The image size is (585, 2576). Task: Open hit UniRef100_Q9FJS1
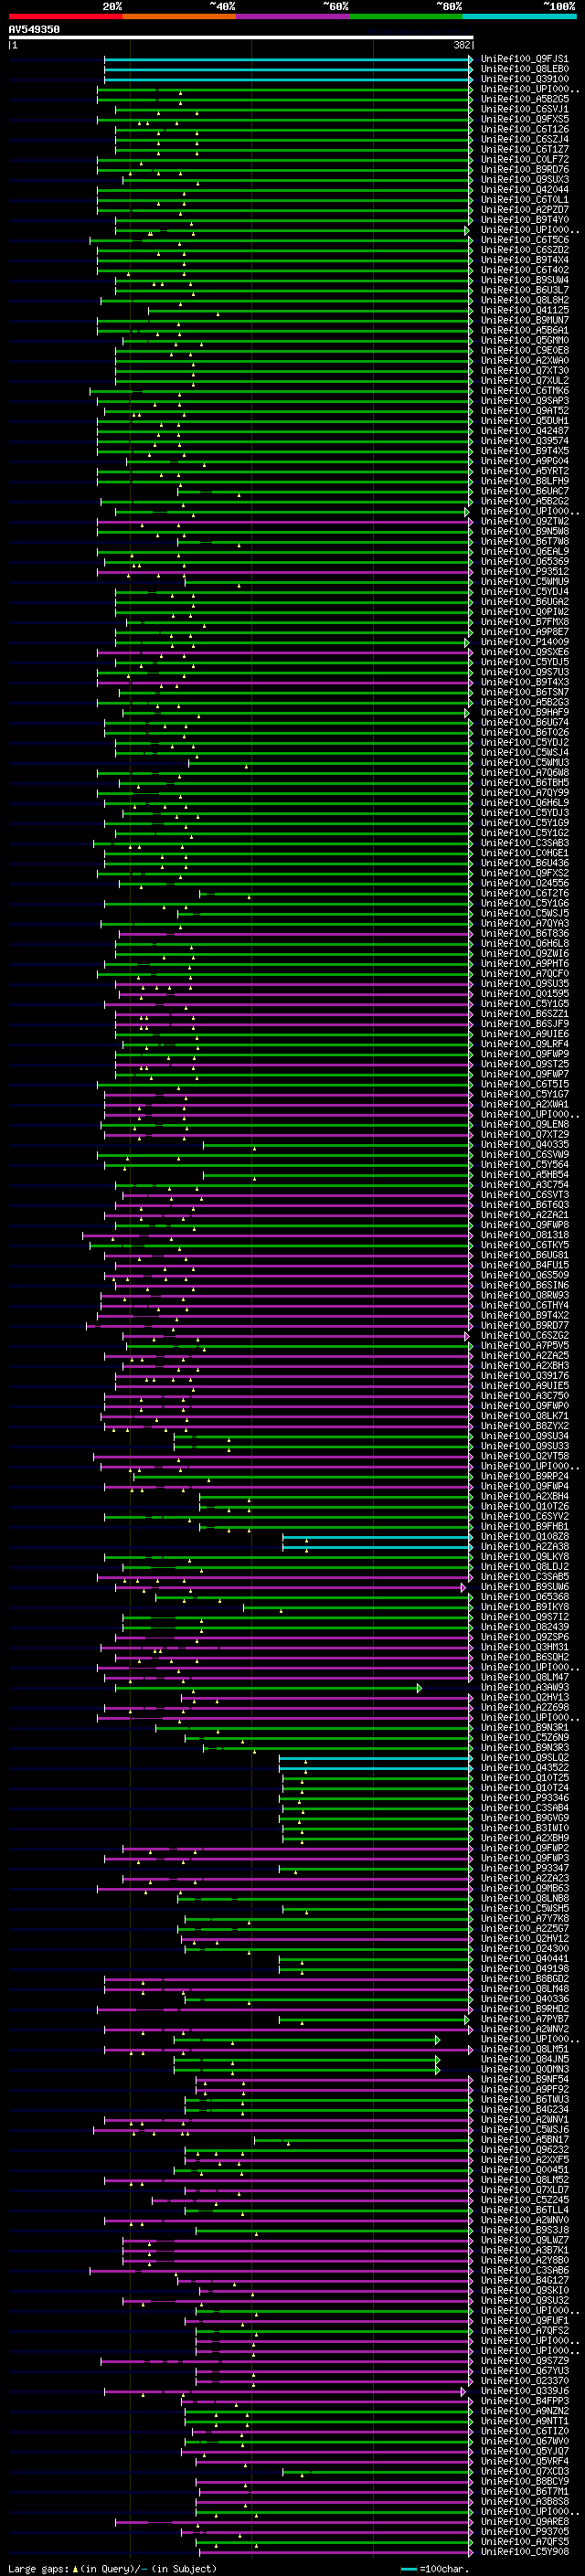[x=525, y=59]
